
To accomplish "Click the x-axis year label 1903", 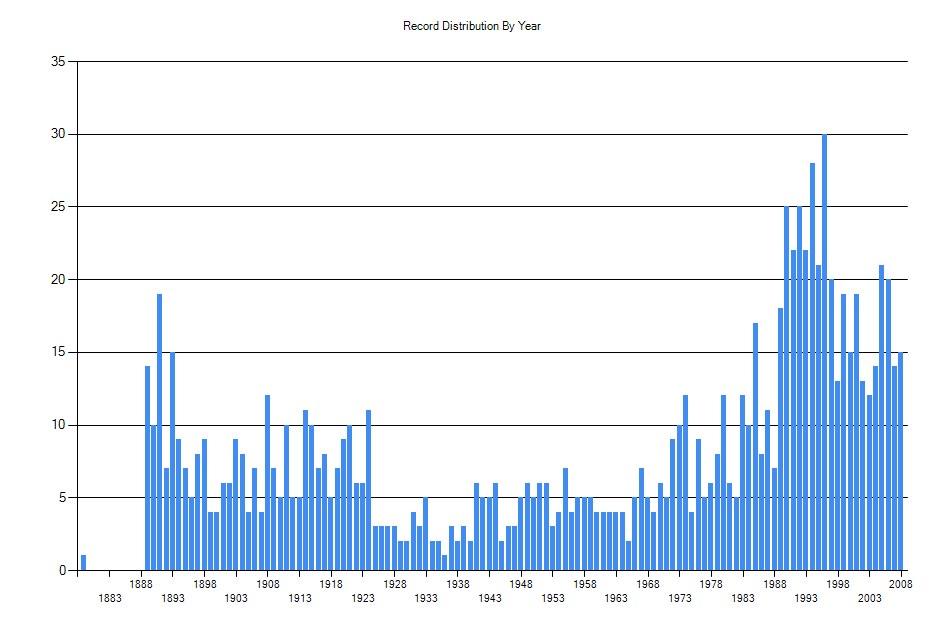I will tap(236, 598).
